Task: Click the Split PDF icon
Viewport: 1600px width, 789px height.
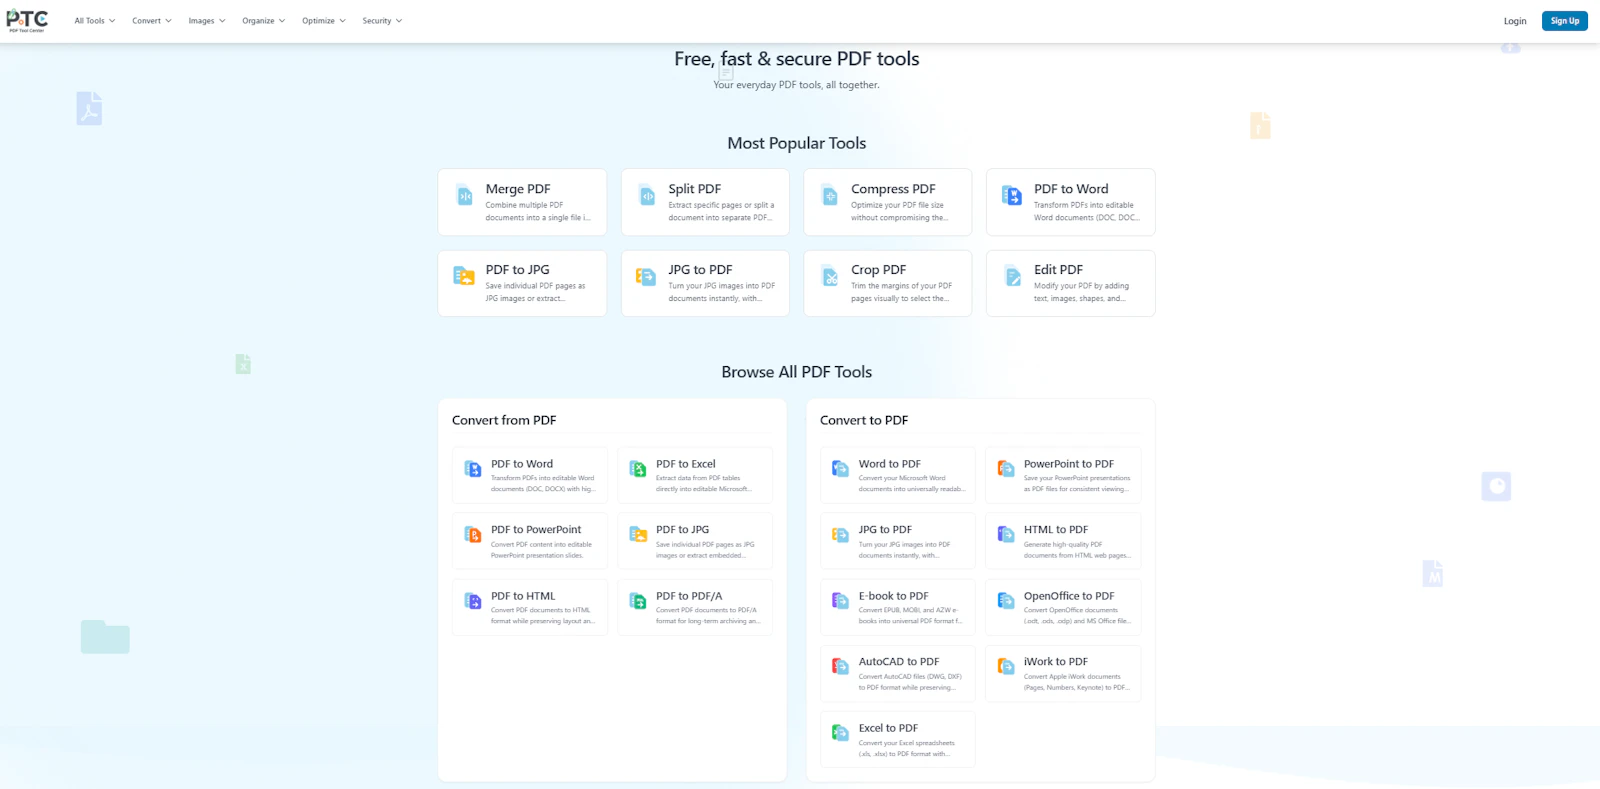Action: [x=648, y=196]
